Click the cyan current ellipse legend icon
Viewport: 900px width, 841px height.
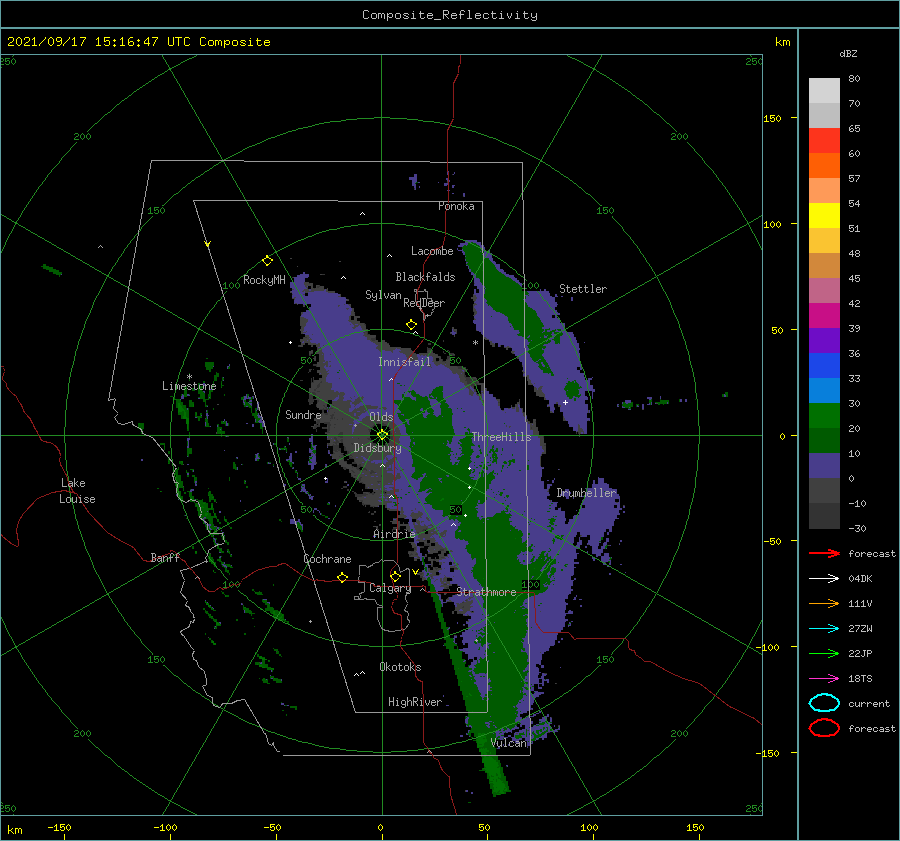(824, 703)
